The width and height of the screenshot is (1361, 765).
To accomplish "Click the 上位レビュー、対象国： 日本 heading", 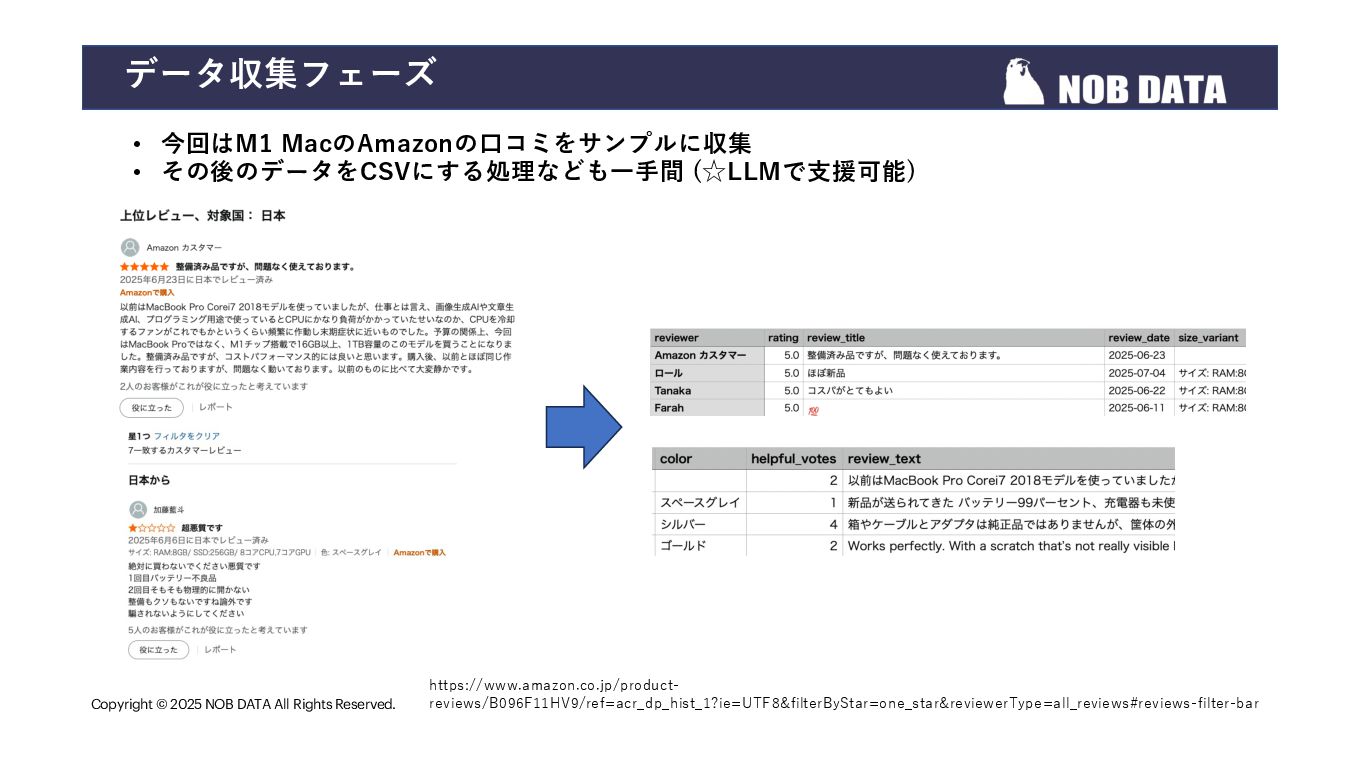I will (202, 216).
